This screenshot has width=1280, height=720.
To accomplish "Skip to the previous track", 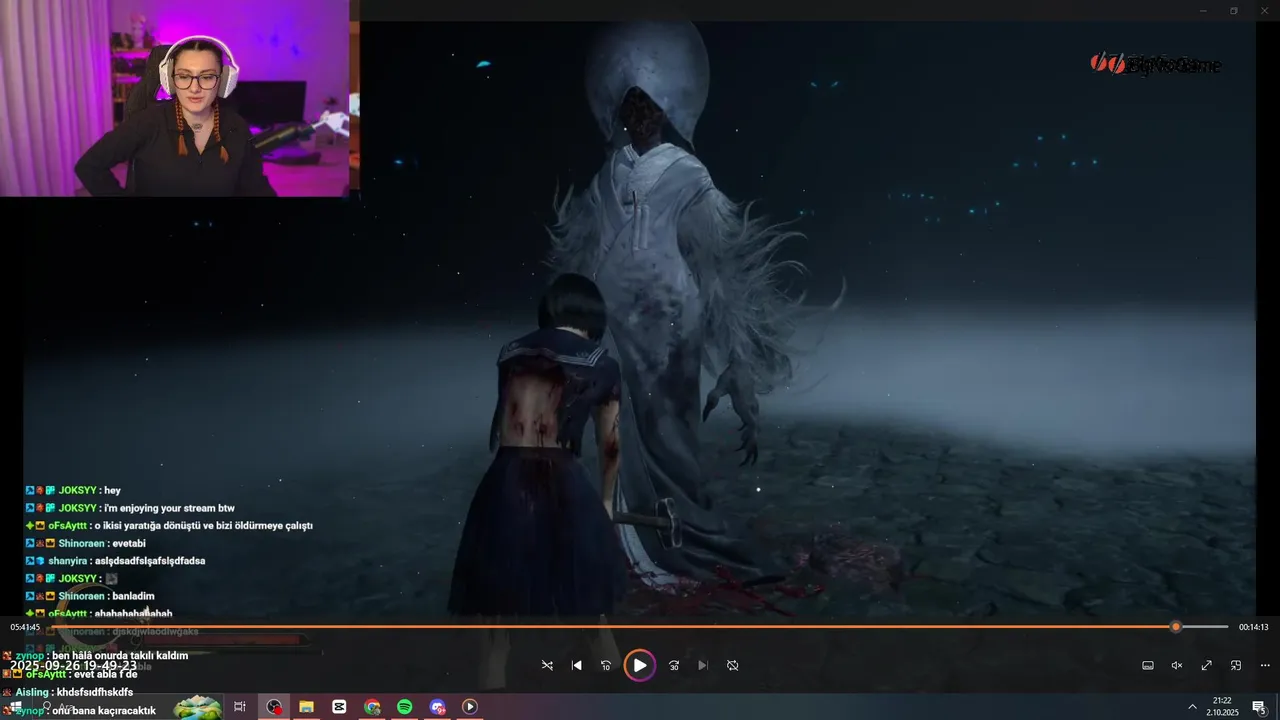I will pyautogui.click(x=577, y=665).
